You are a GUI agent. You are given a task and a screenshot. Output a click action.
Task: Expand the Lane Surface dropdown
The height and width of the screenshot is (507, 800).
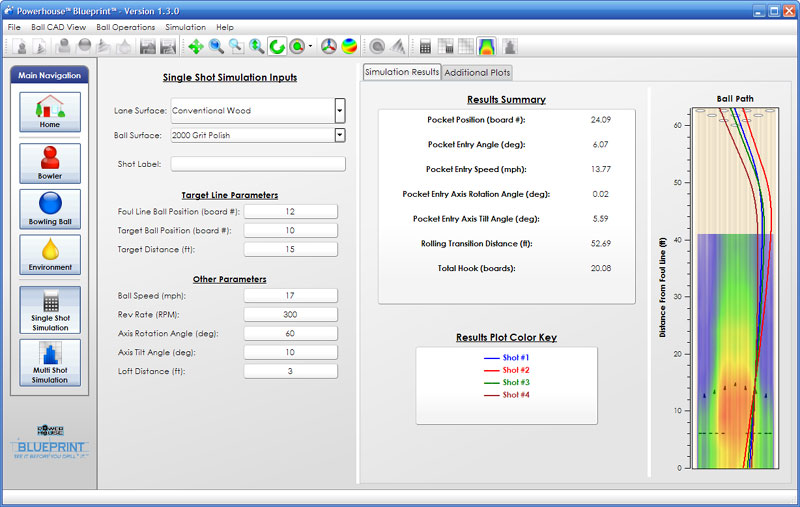tap(340, 110)
